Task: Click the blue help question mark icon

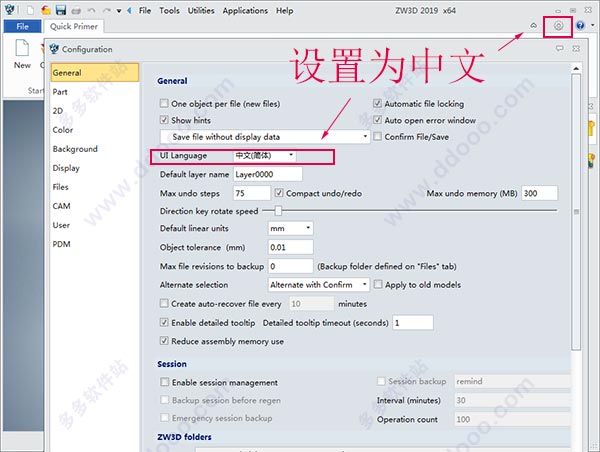Action: [580, 26]
